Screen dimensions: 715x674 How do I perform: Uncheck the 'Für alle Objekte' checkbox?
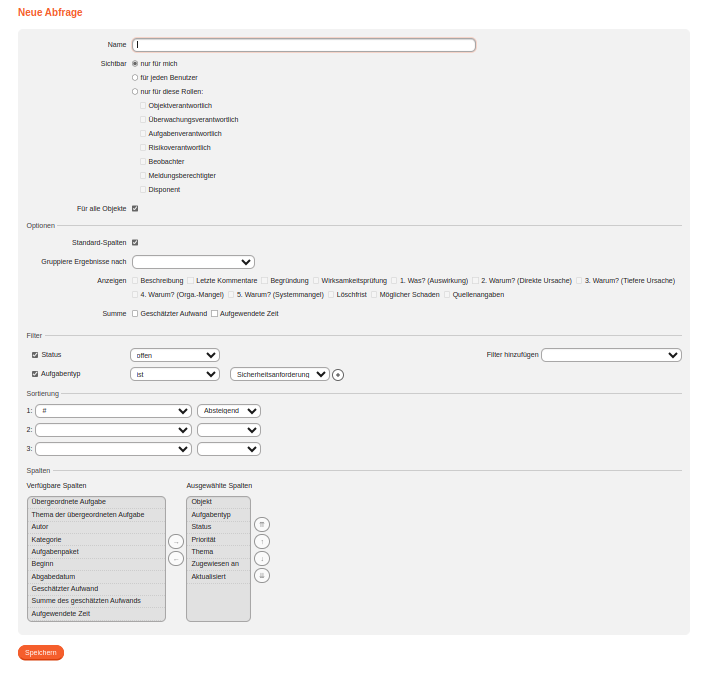pos(135,208)
